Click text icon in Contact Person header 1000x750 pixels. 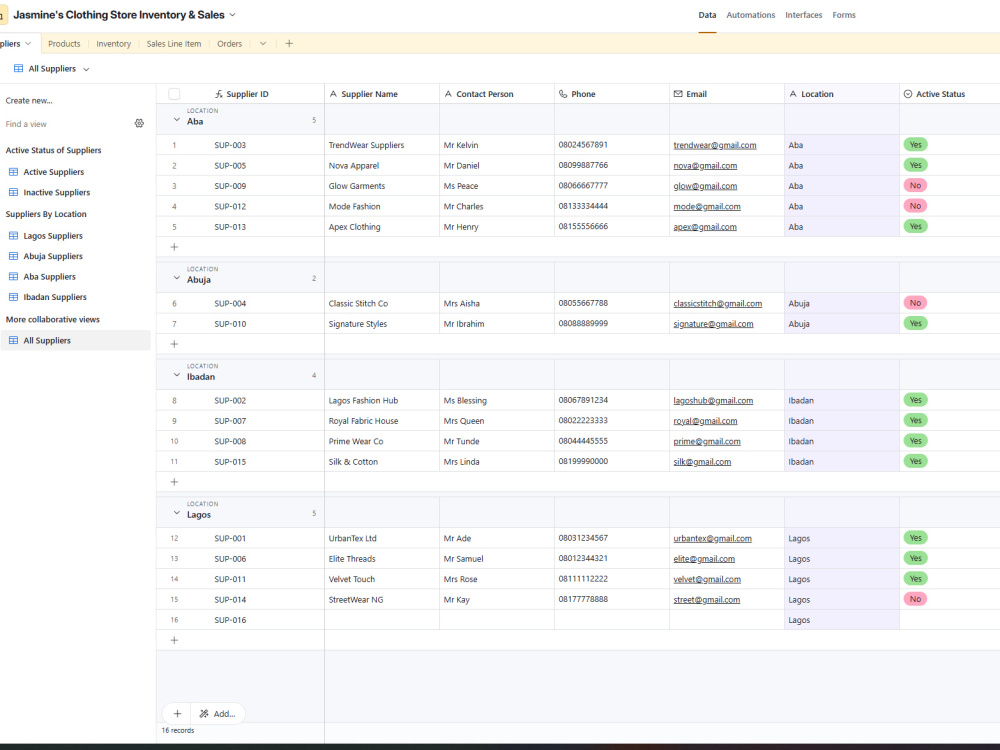click(x=448, y=94)
